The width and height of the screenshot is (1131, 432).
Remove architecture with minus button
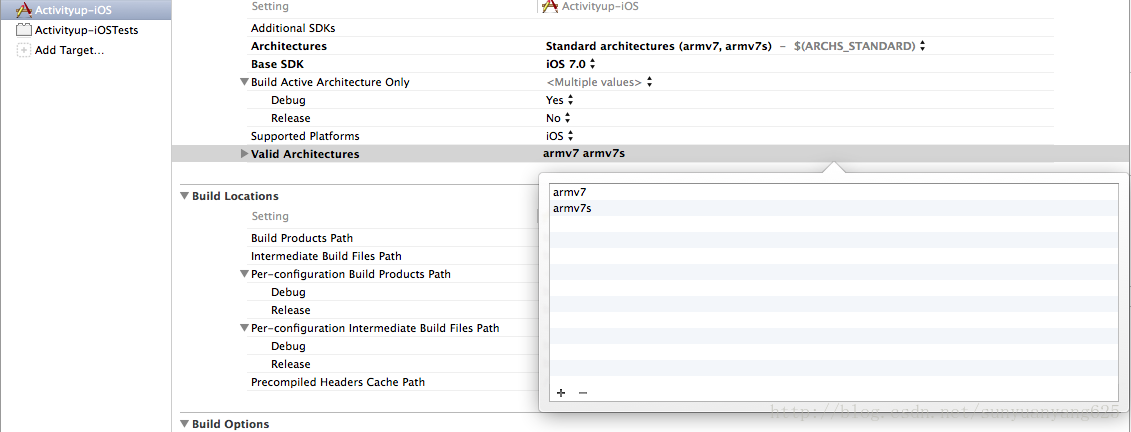(583, 393)
